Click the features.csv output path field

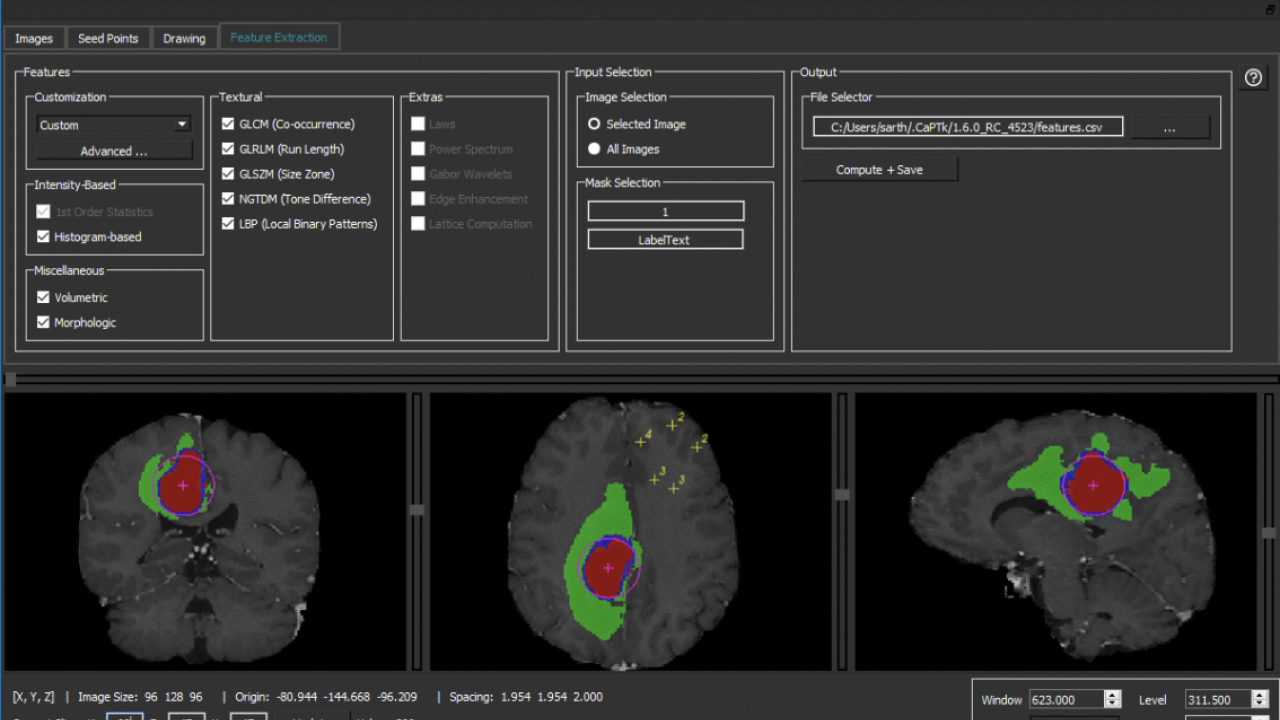[966, 126]
